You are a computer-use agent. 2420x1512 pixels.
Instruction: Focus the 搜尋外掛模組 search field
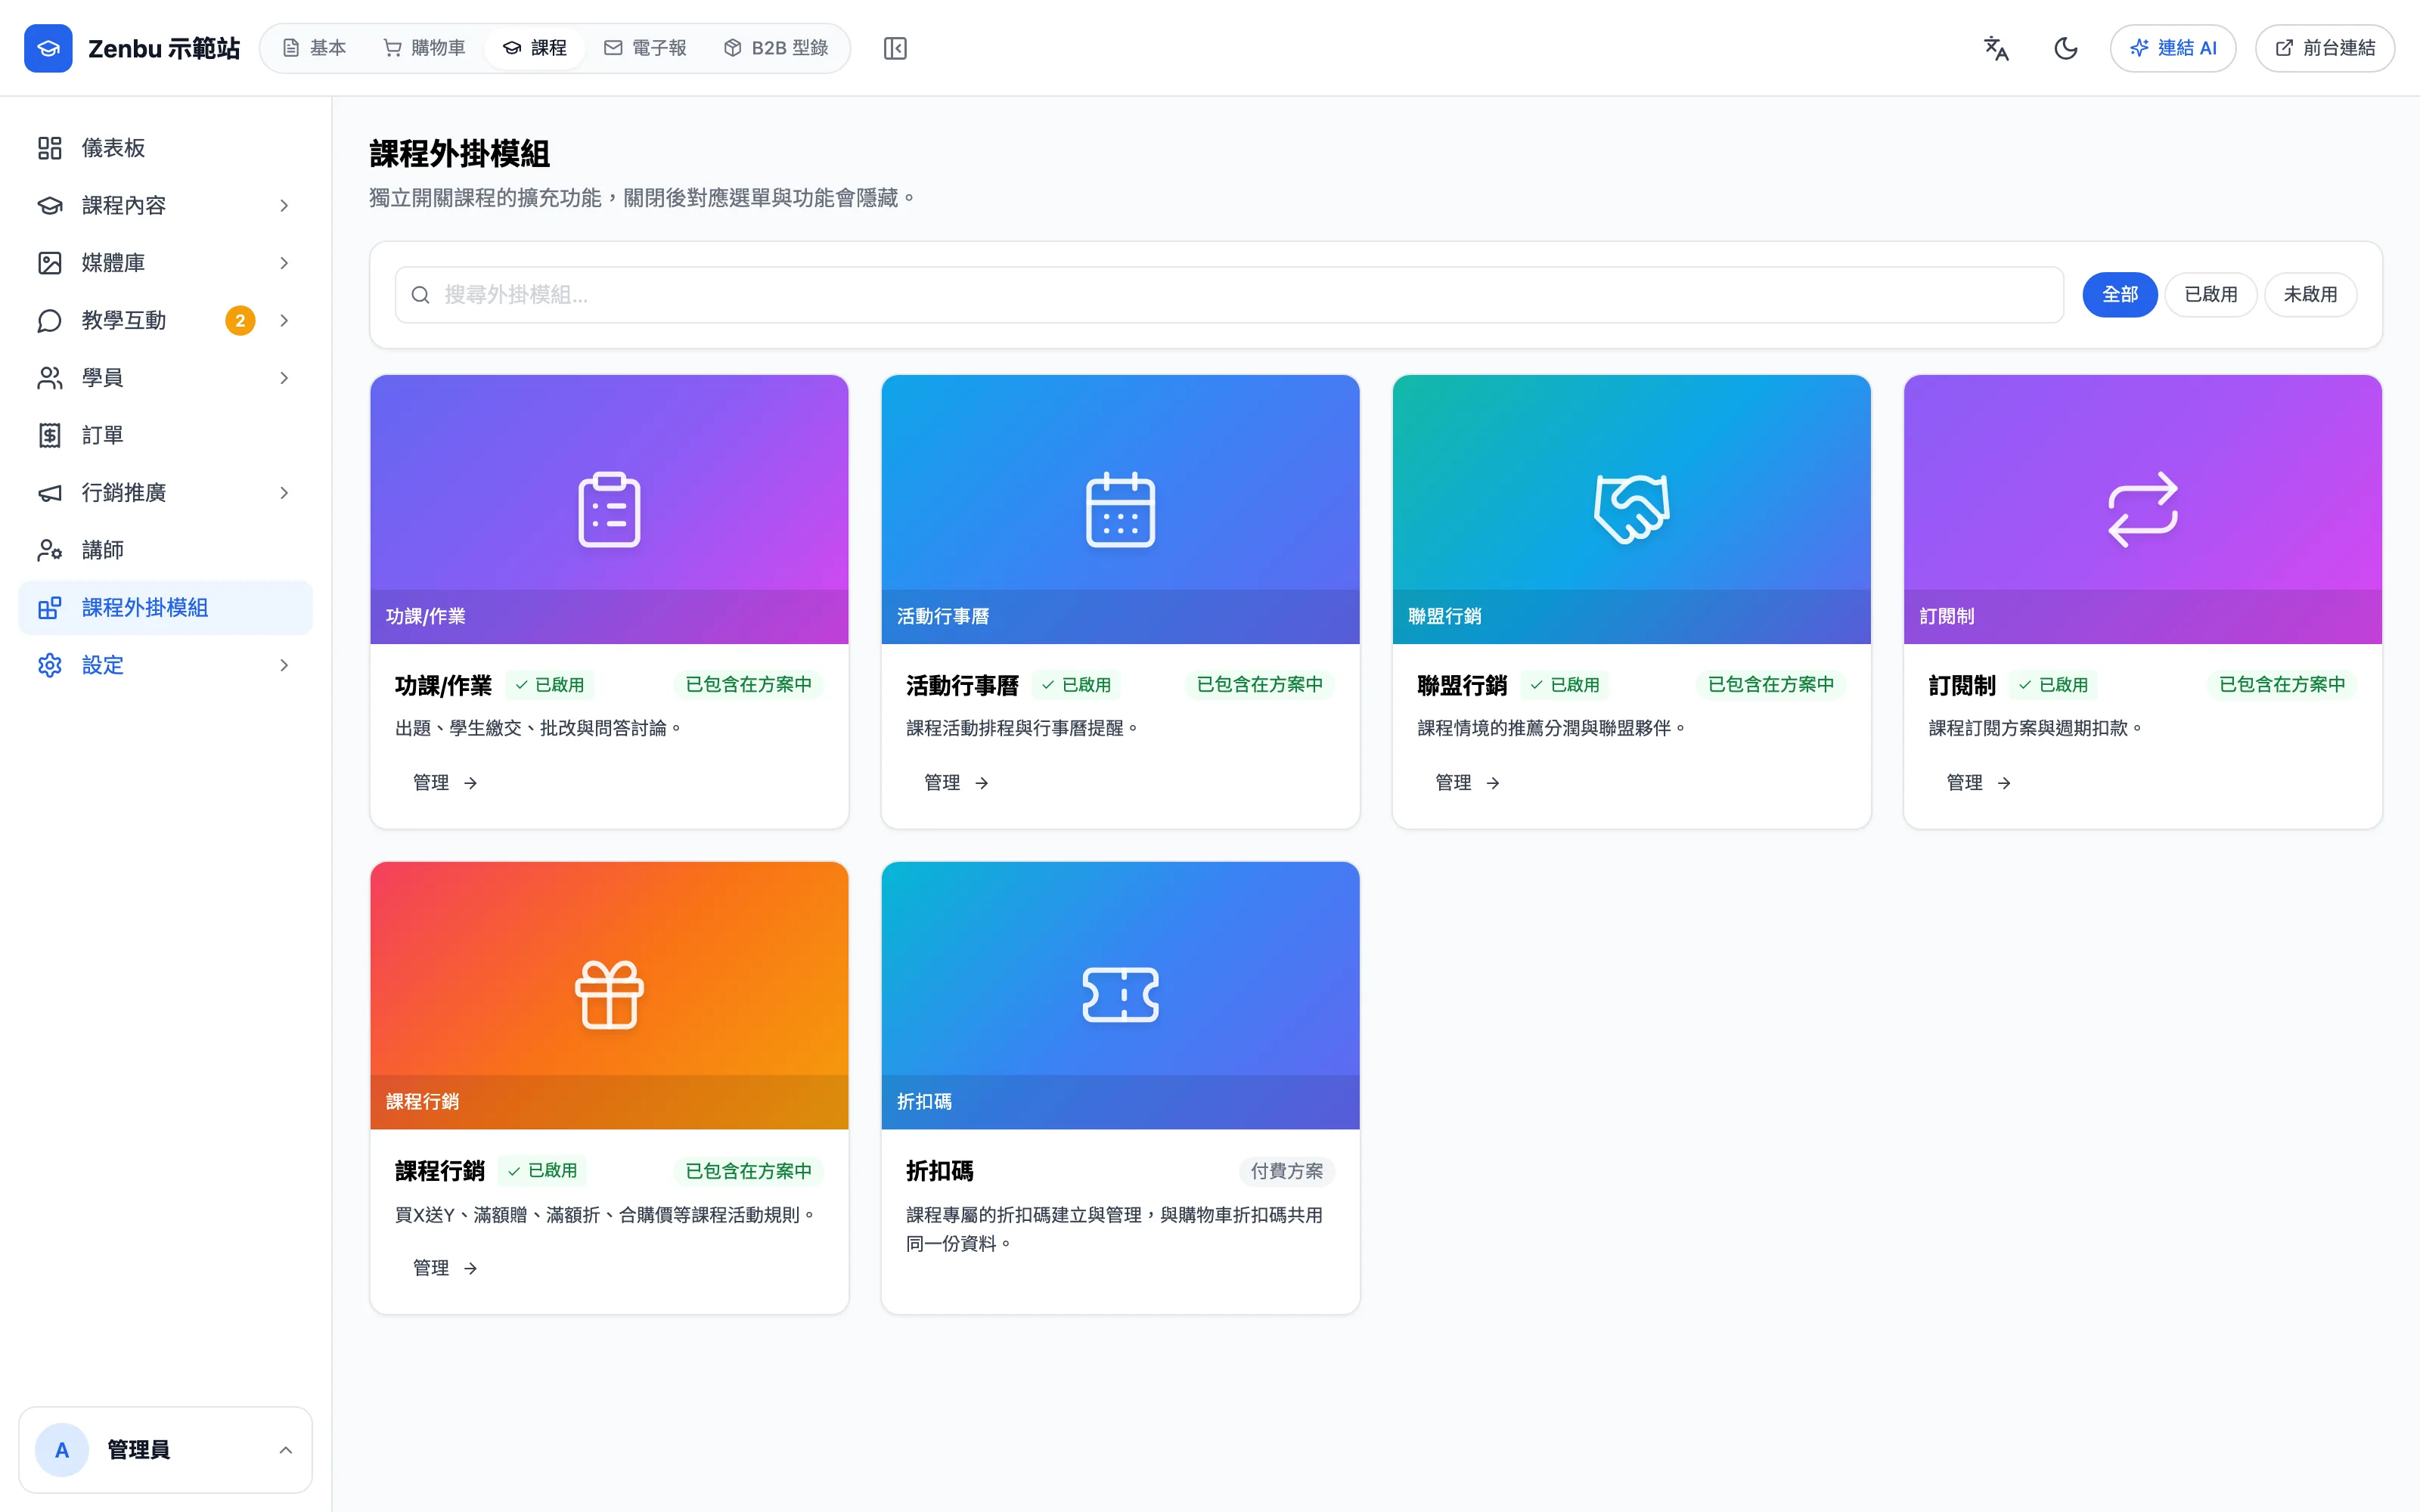click(x=1229, y=294)
